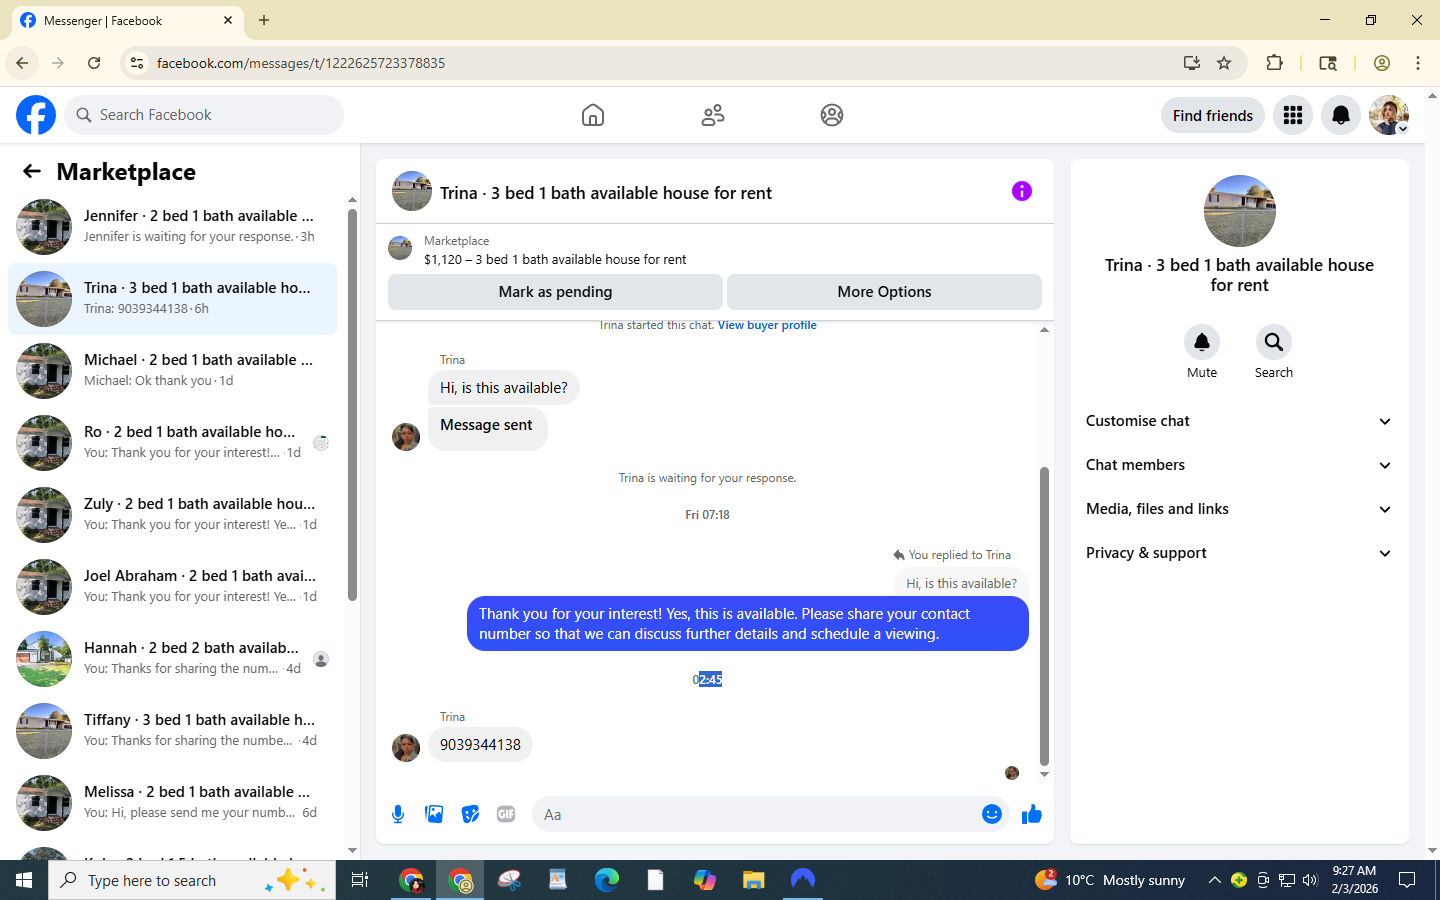Click Trina's avatar beside 9039344138

pyautogui.click(x=406, y=748)
